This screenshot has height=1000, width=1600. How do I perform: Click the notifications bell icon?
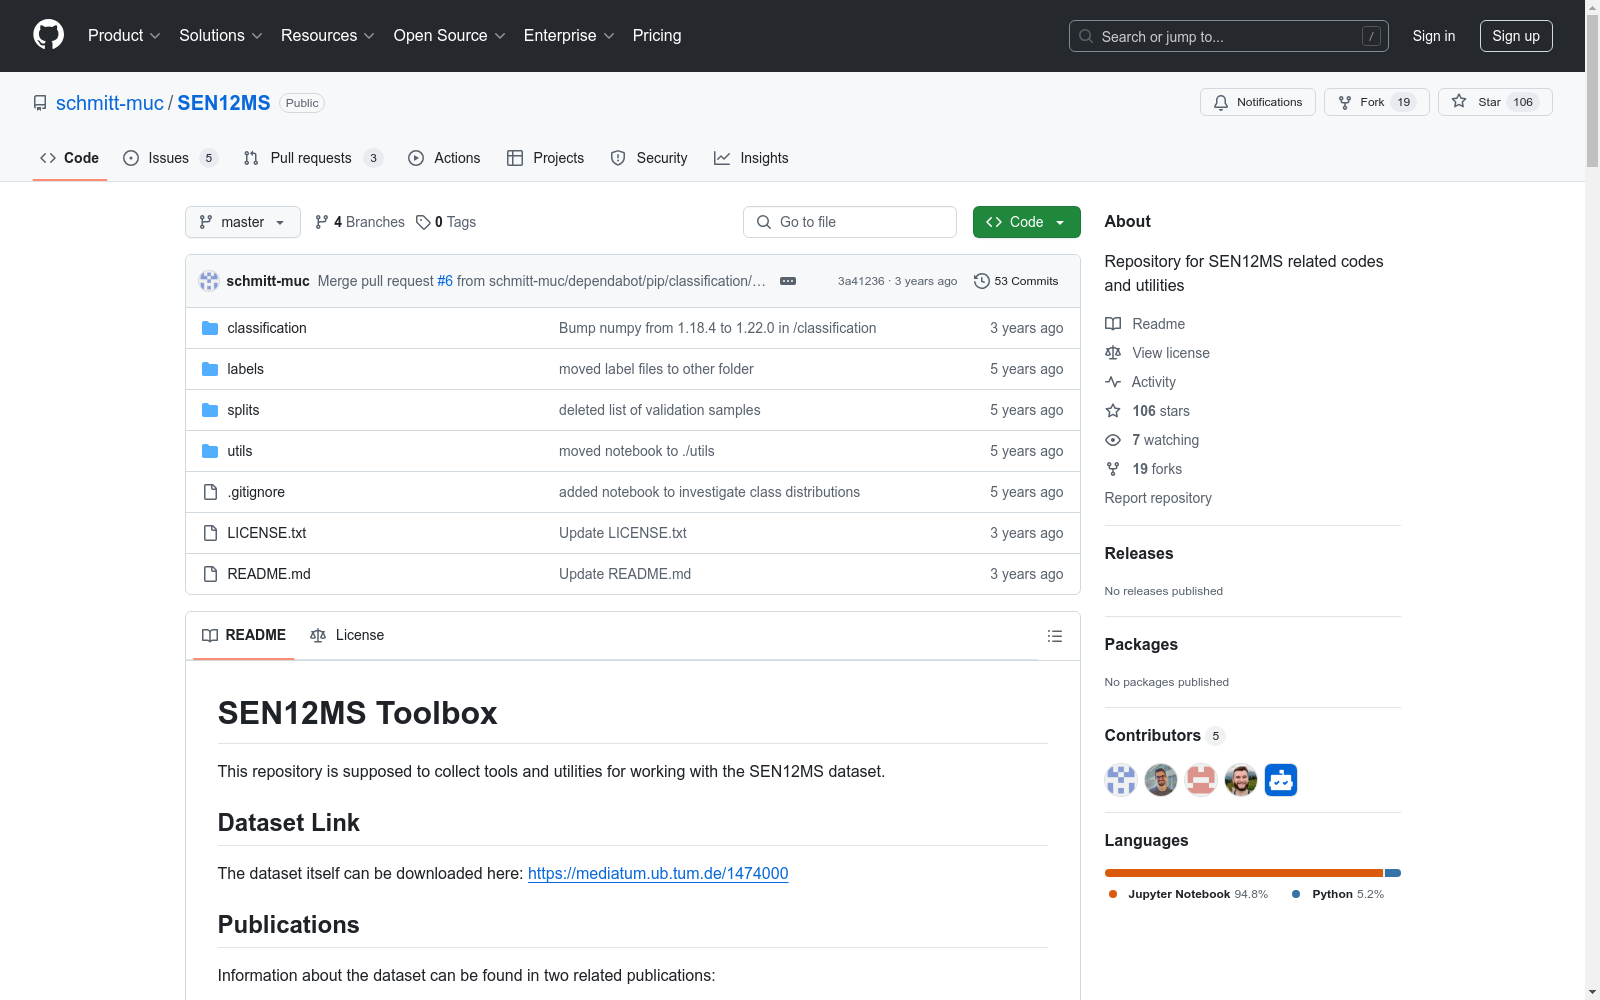coord(1221,102)
